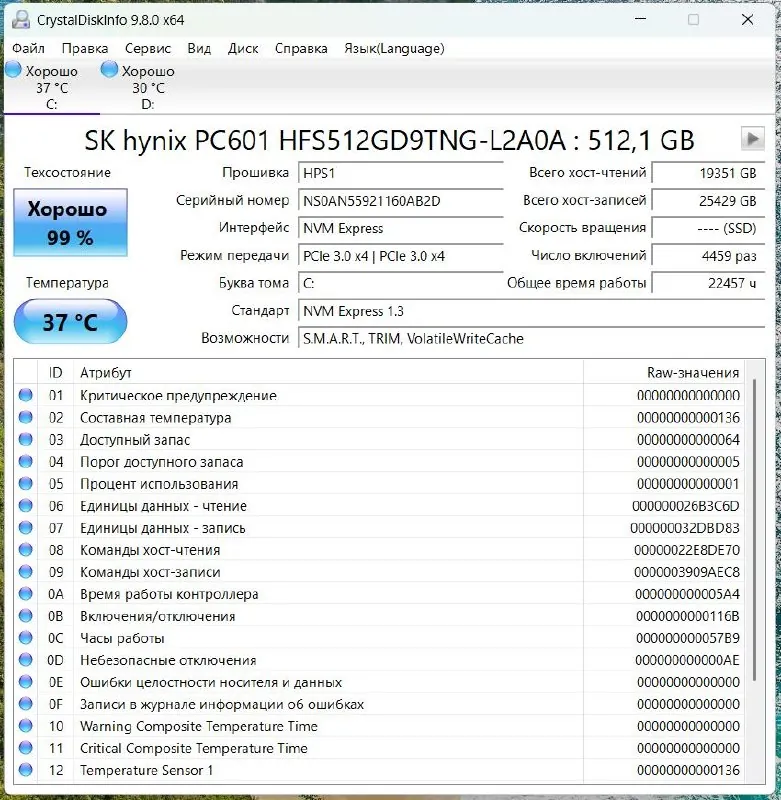This screenshot has width=781, height=800.
Task: Click the power-on hours value 22457 ч
Action: [x=708, y=284]
